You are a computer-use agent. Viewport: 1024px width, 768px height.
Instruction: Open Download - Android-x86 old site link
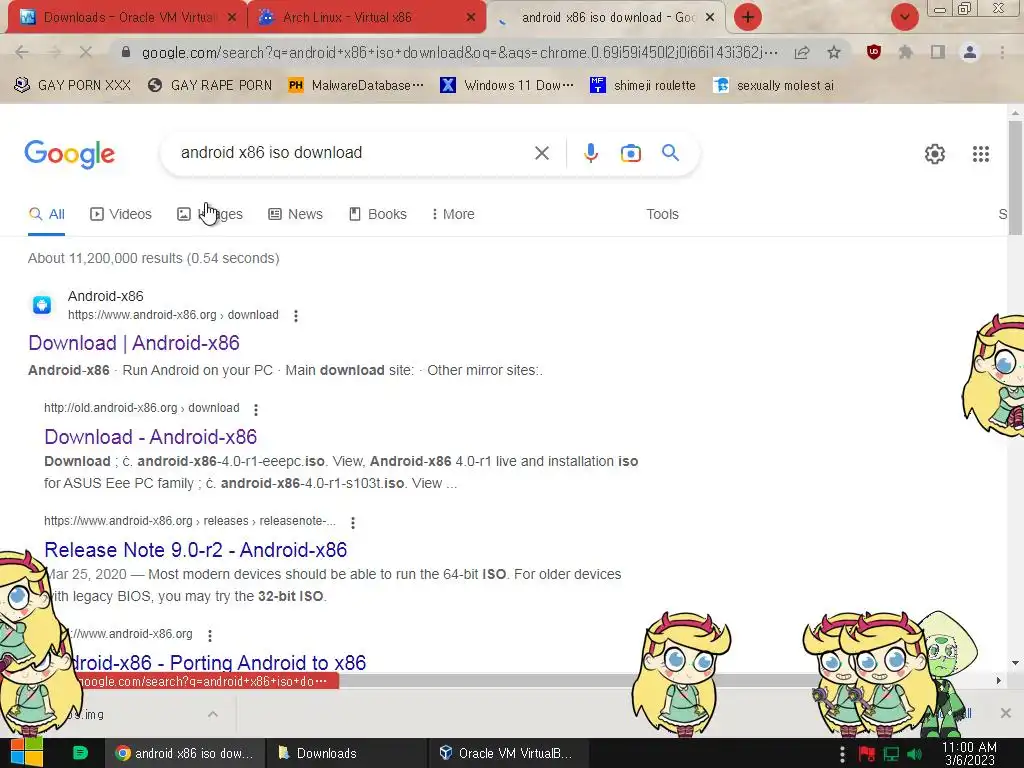[151, 436]
